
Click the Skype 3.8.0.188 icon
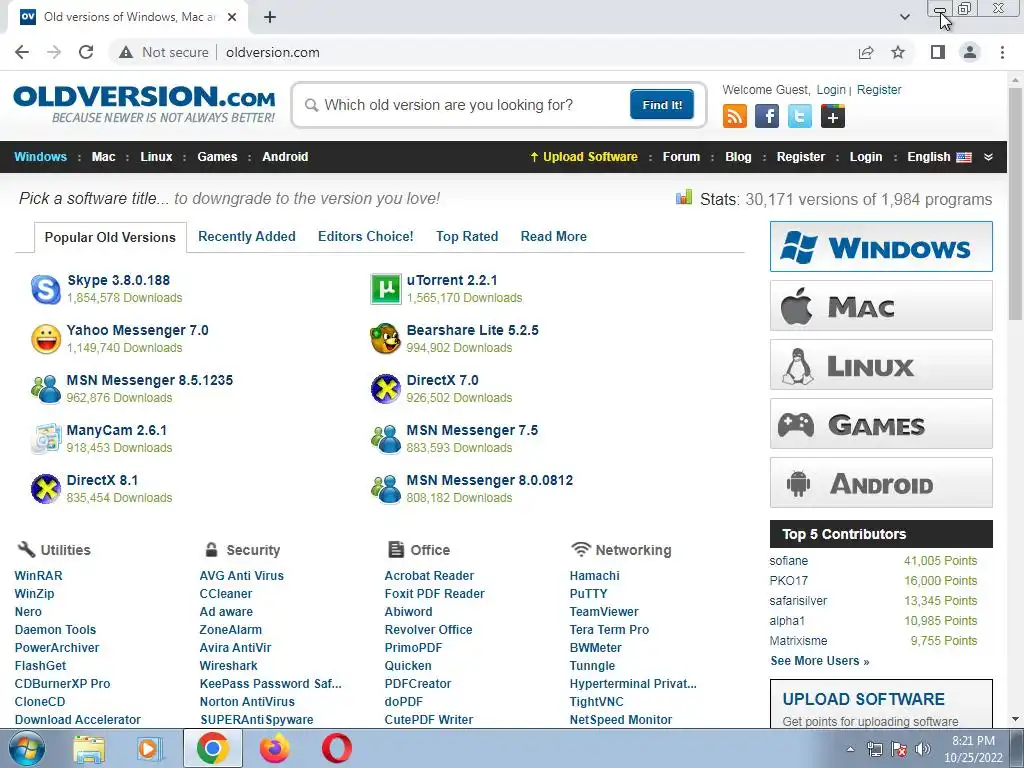coord(46,289)
